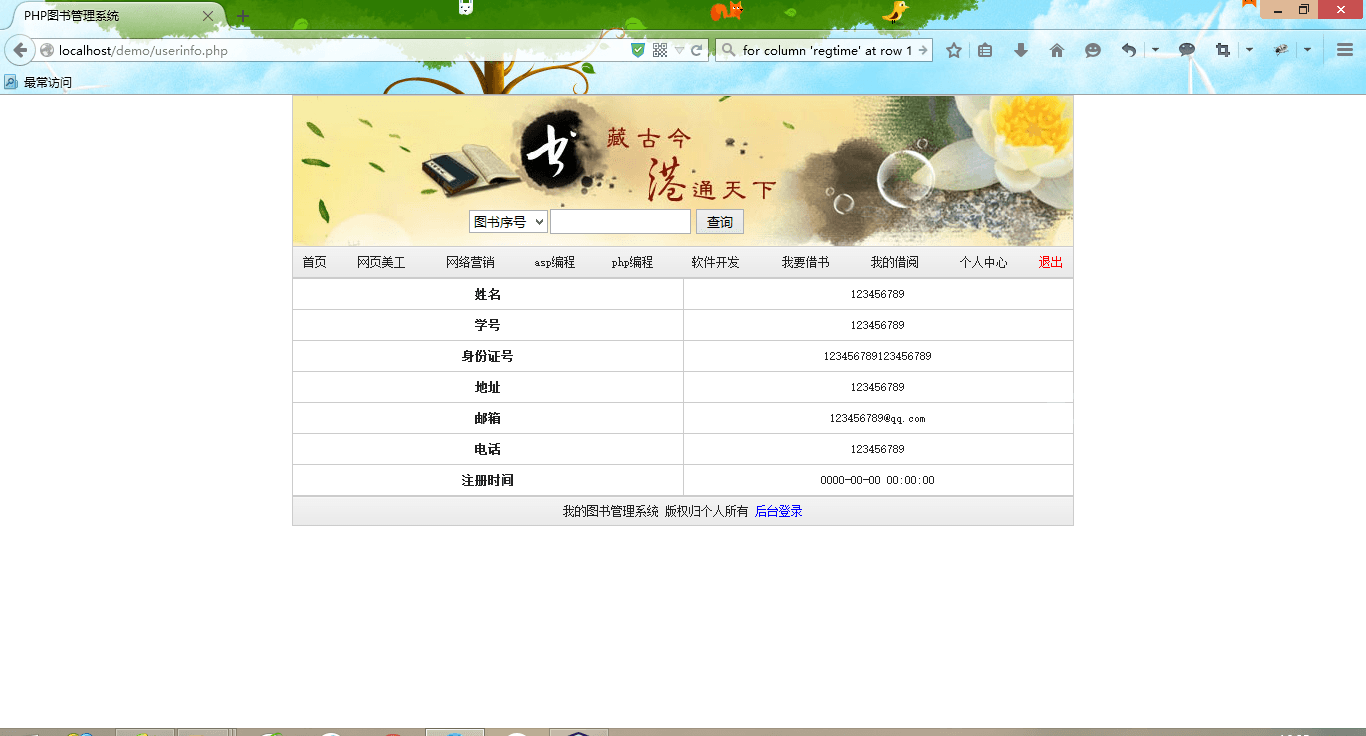This screenshot has height=736, width=1366.
Task: Open the Firefox hamburger menu
Action: click(x=1345, y=50)
